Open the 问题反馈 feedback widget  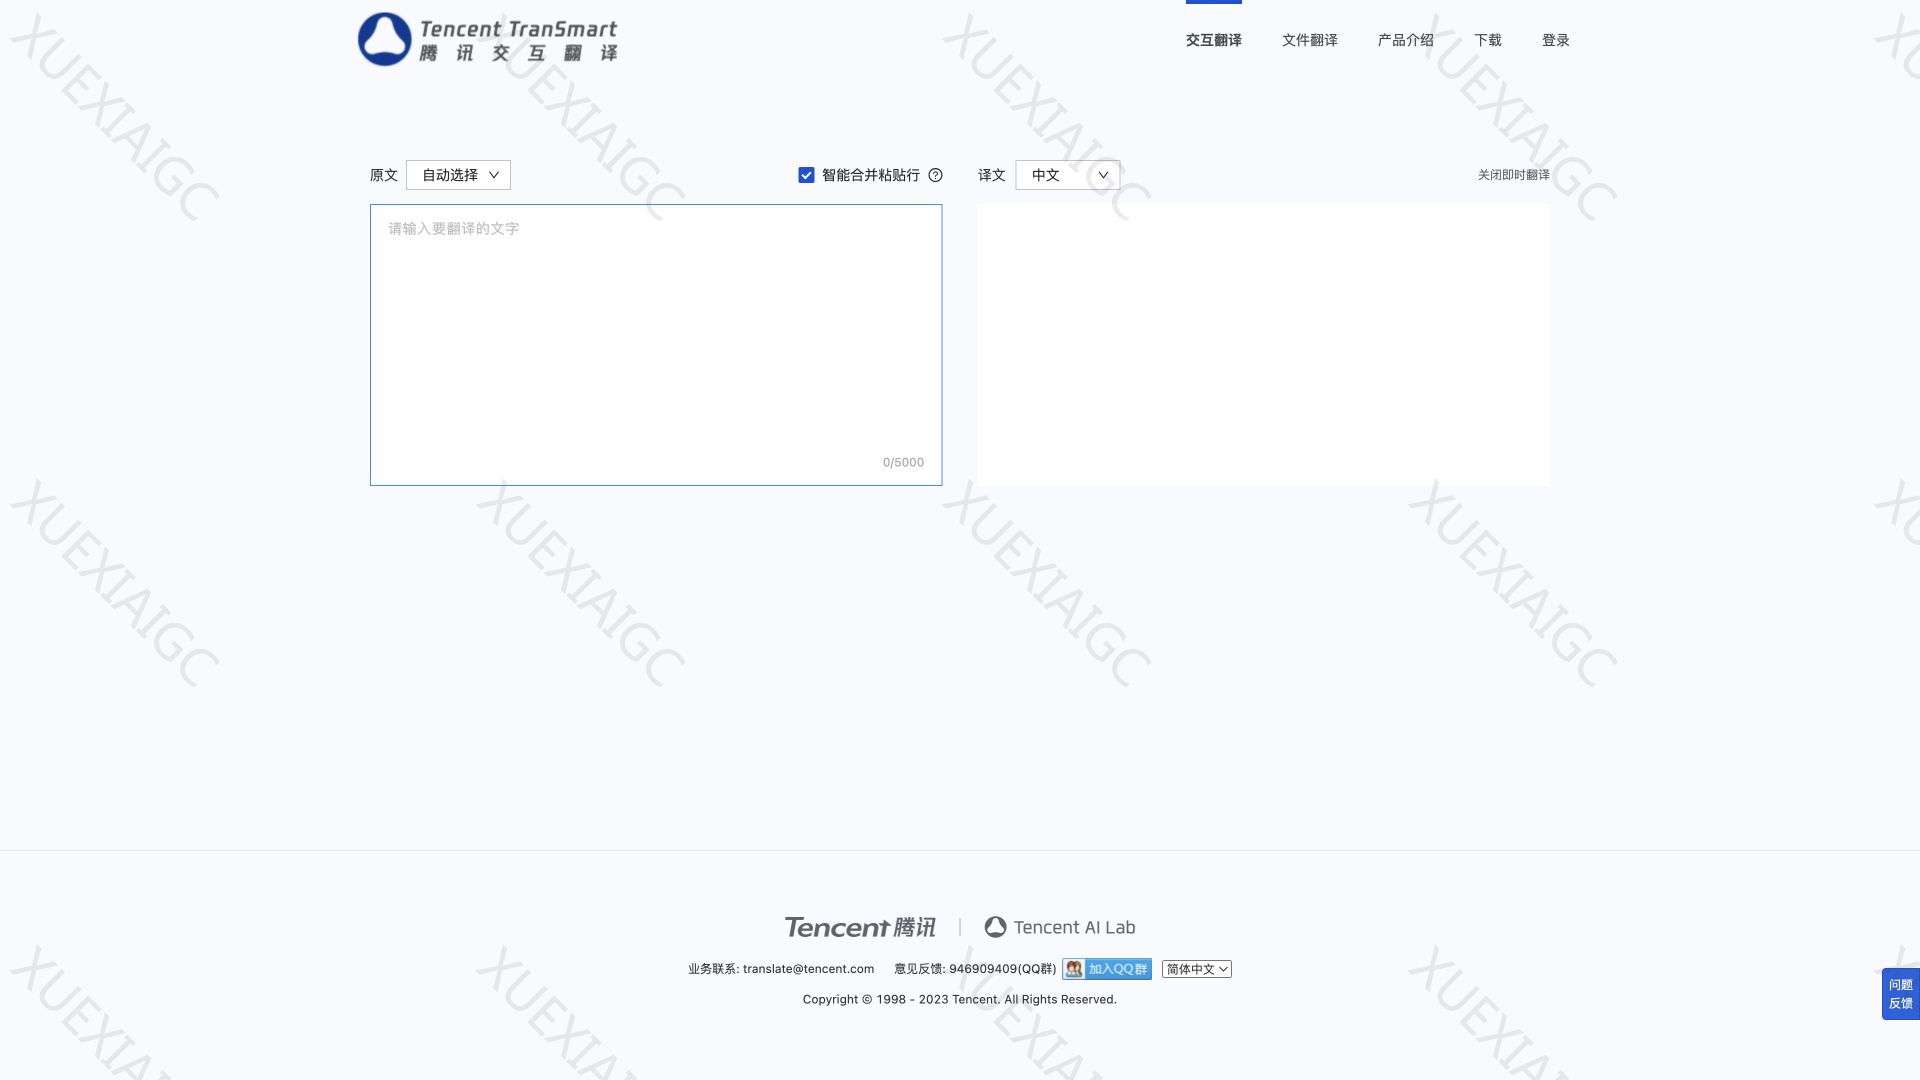click(1900, 994)
